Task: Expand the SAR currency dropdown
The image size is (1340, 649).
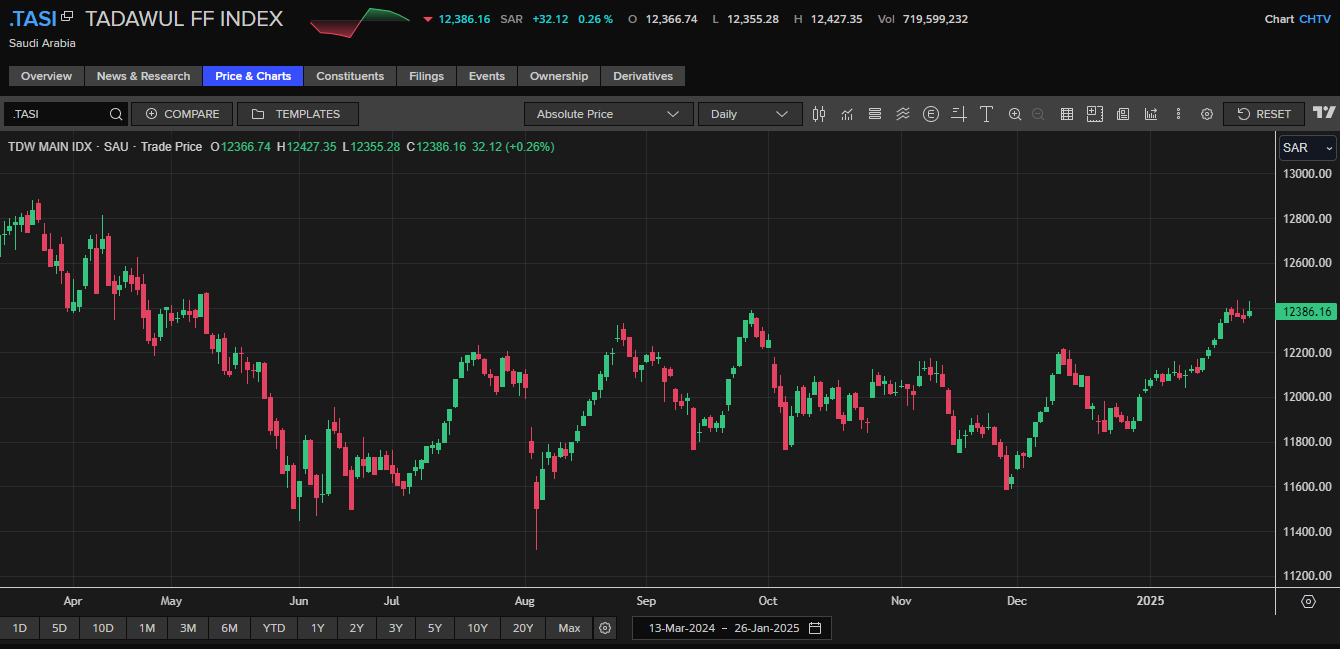Action: 1307,148
